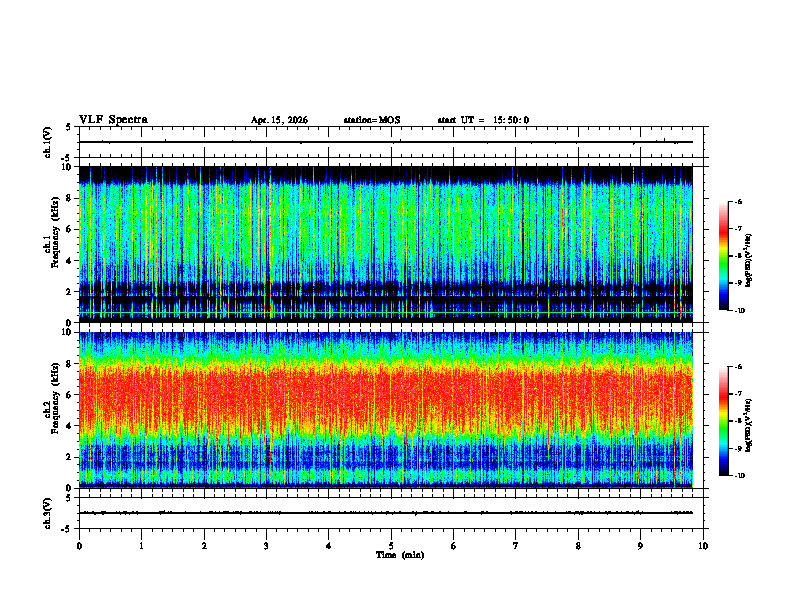Click the station=MOS label
This screenshot has width=792, height=612.
(372, 120)
